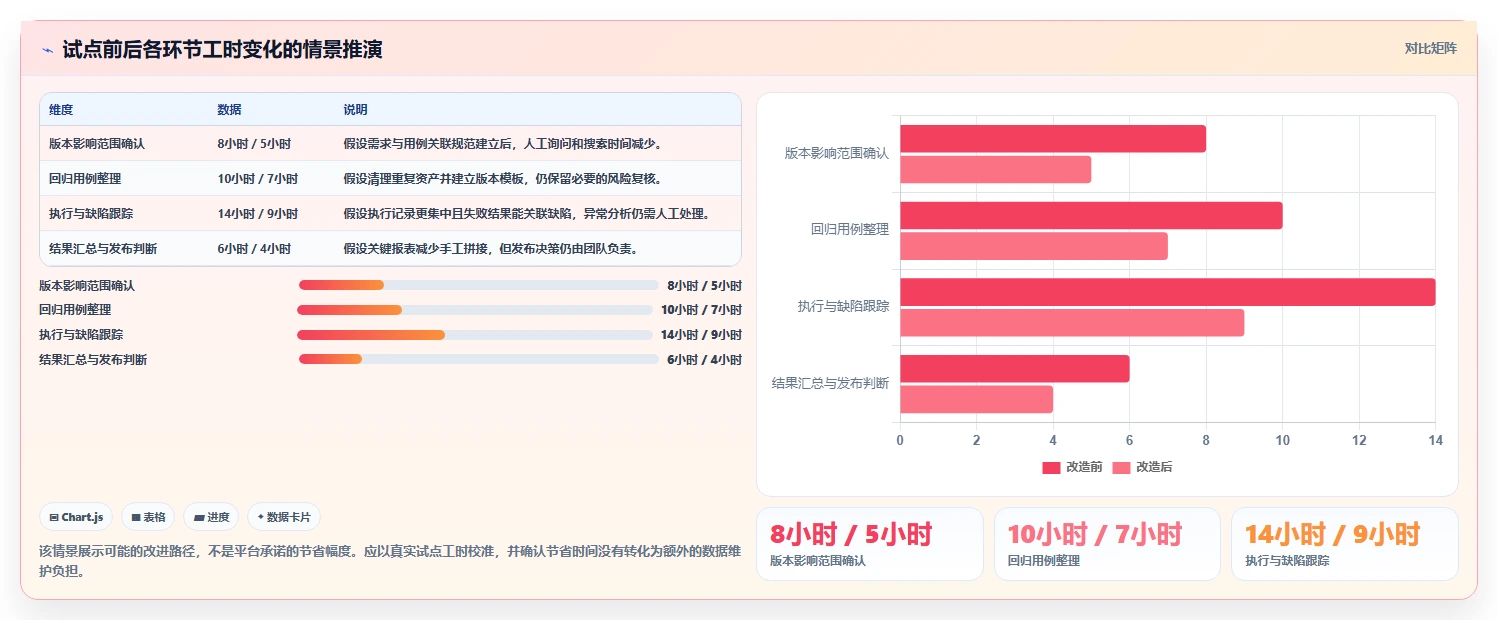Click the 结果汇总与发布判断 progress row label

(93, 359)
